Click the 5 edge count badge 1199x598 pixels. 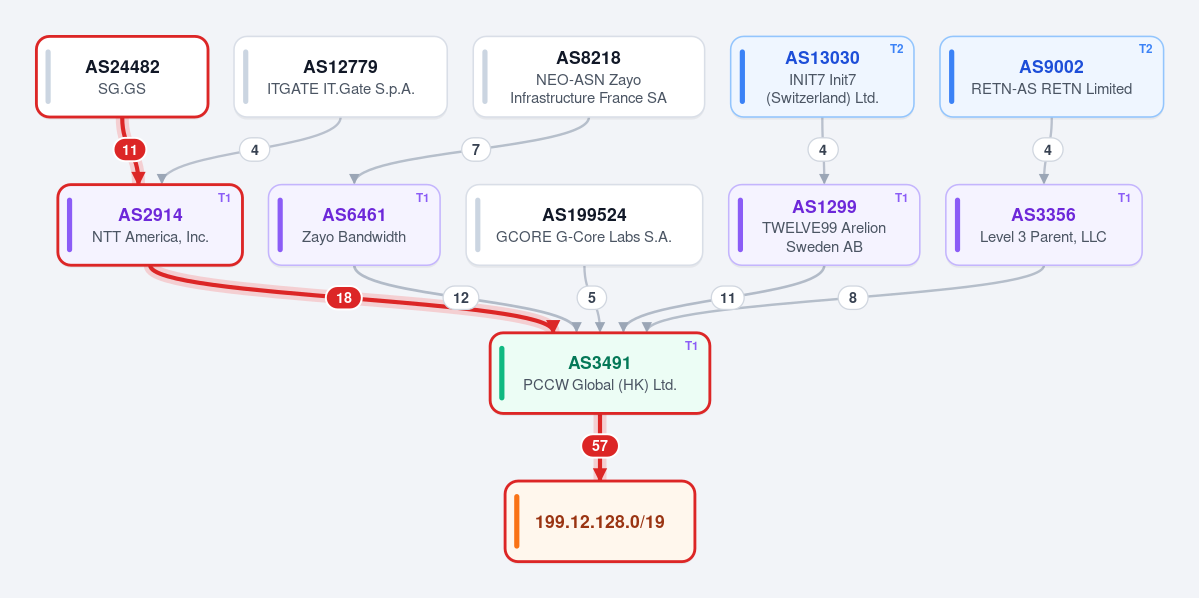tap(592, 298)
